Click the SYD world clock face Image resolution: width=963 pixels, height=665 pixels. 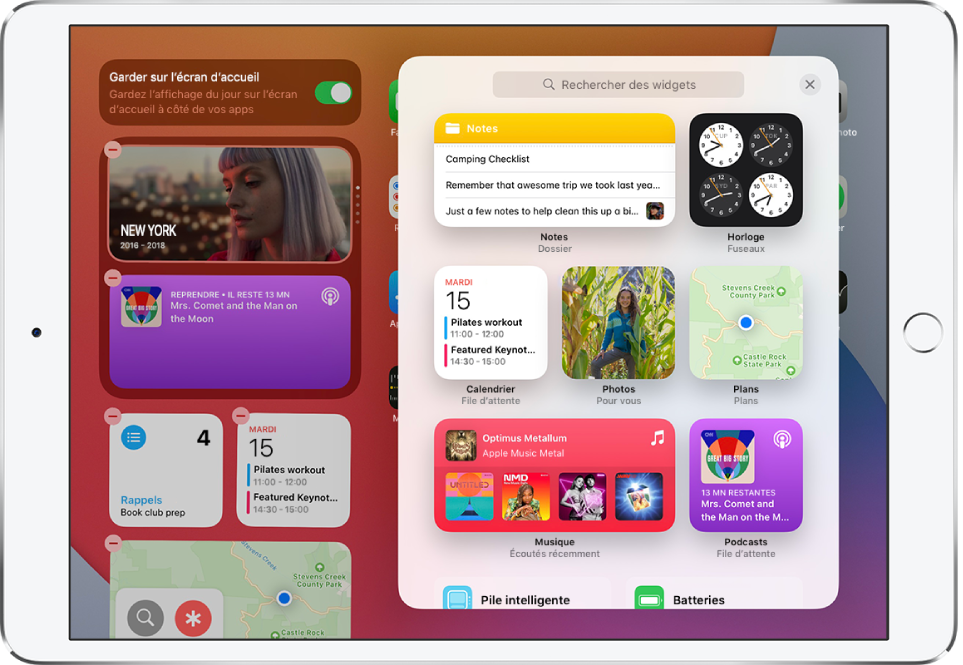(x=720, y=195)
